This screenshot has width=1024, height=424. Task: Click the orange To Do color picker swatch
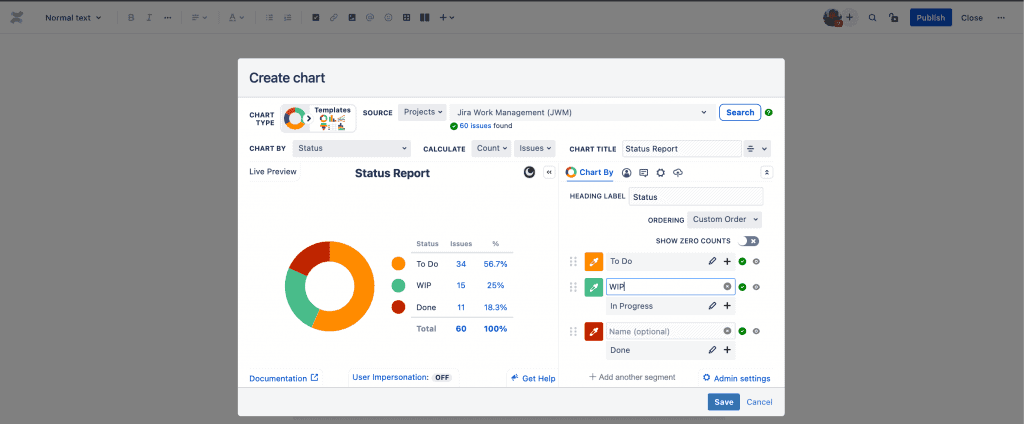click(x=594, y=261)
